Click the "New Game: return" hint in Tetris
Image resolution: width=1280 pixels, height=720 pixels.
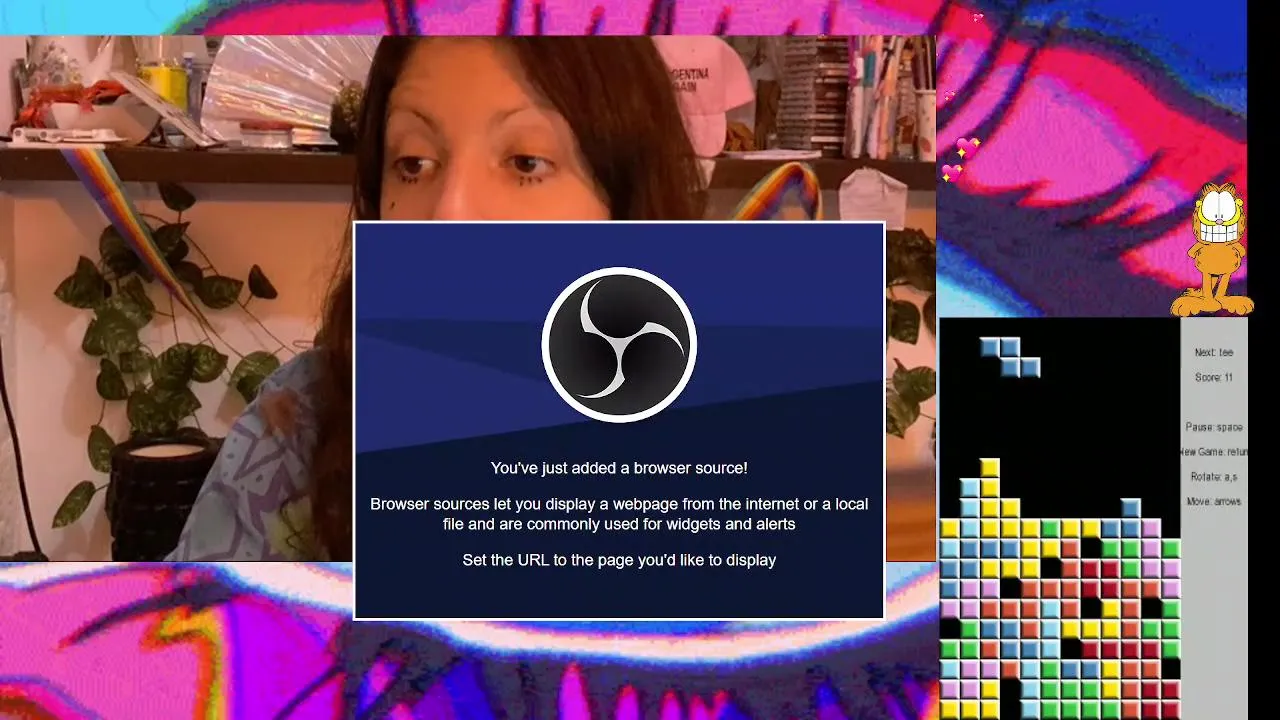click(x=1214, y=452)
